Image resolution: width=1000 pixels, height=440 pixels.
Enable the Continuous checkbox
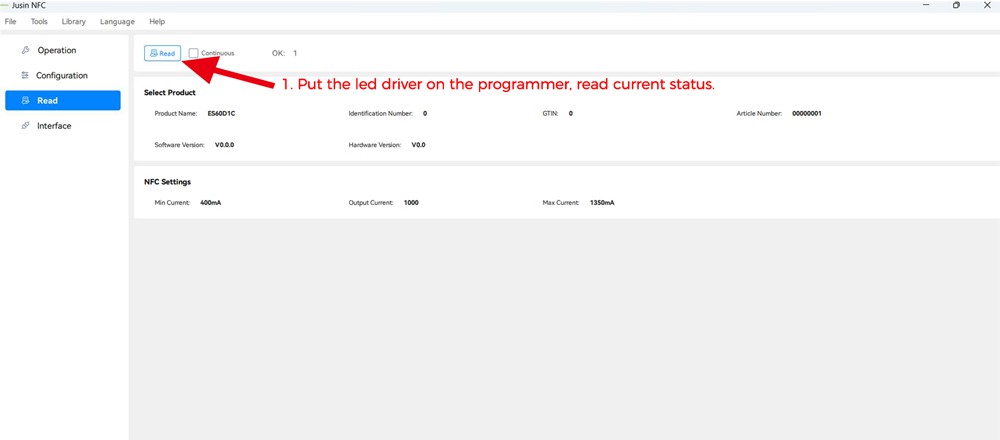pos(194,53)
